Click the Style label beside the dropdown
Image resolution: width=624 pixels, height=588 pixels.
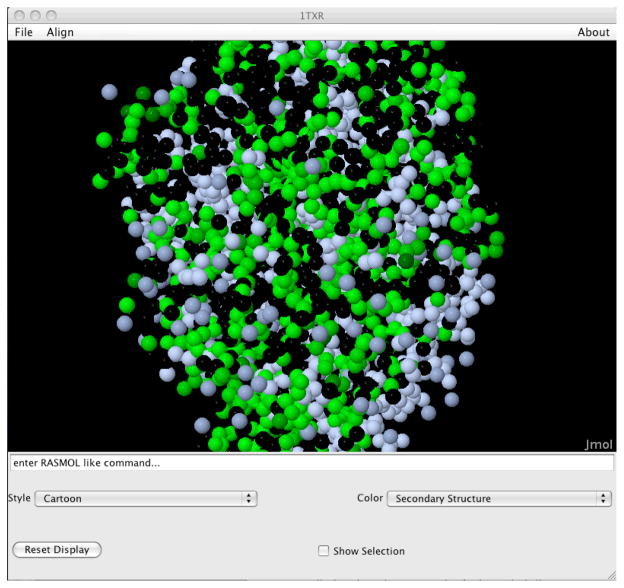19,497
